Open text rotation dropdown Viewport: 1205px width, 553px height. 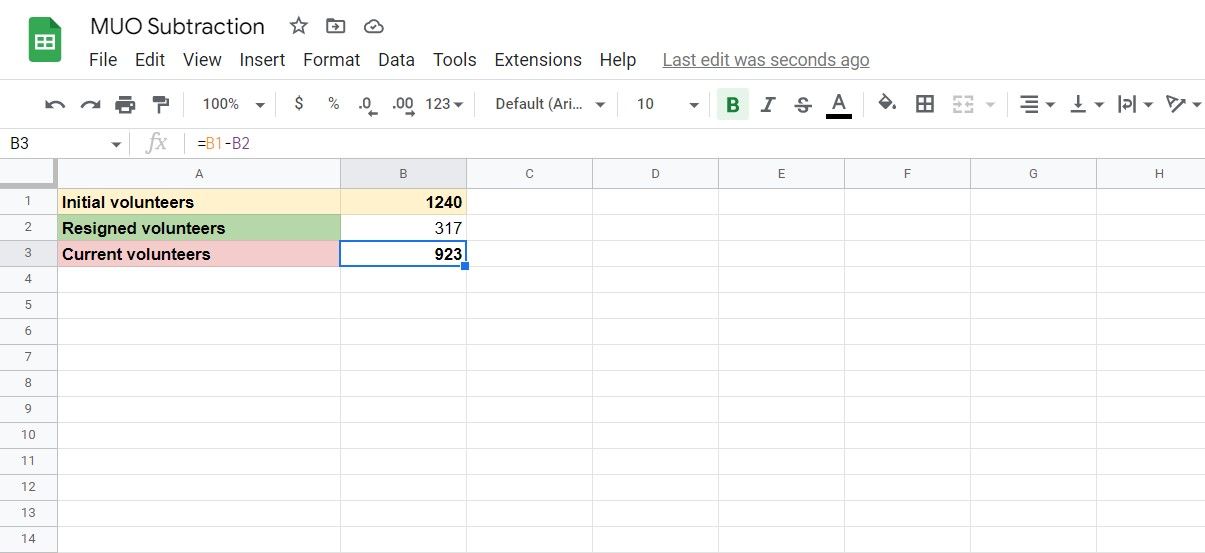pyautogui.click(x=1184, y=104)
